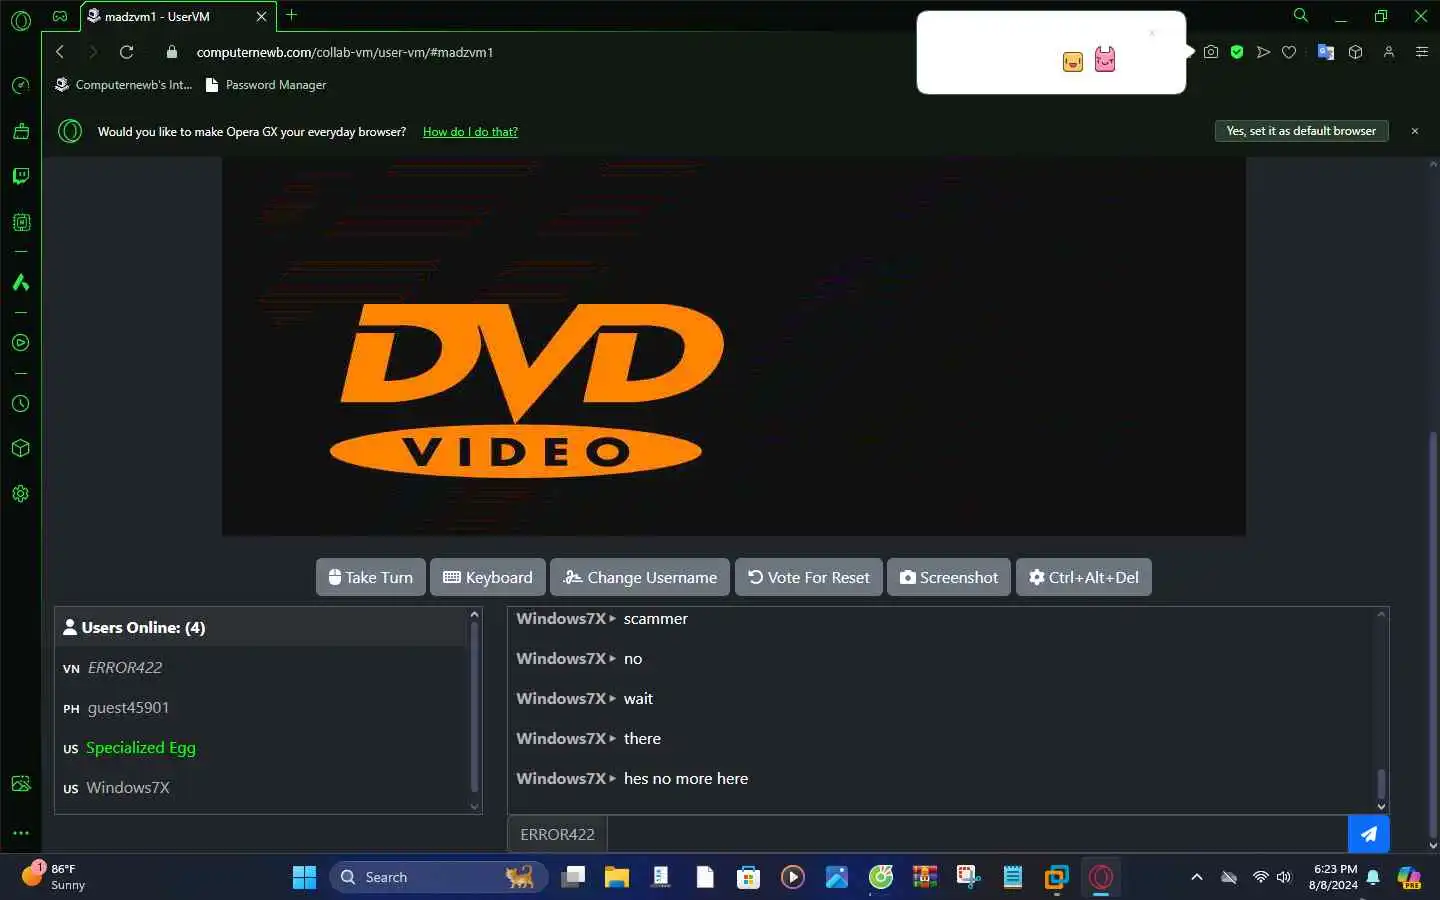Open GX Control speedometer icon in sidebar
Screen dimensions: 1440x900
coord(21,85)
